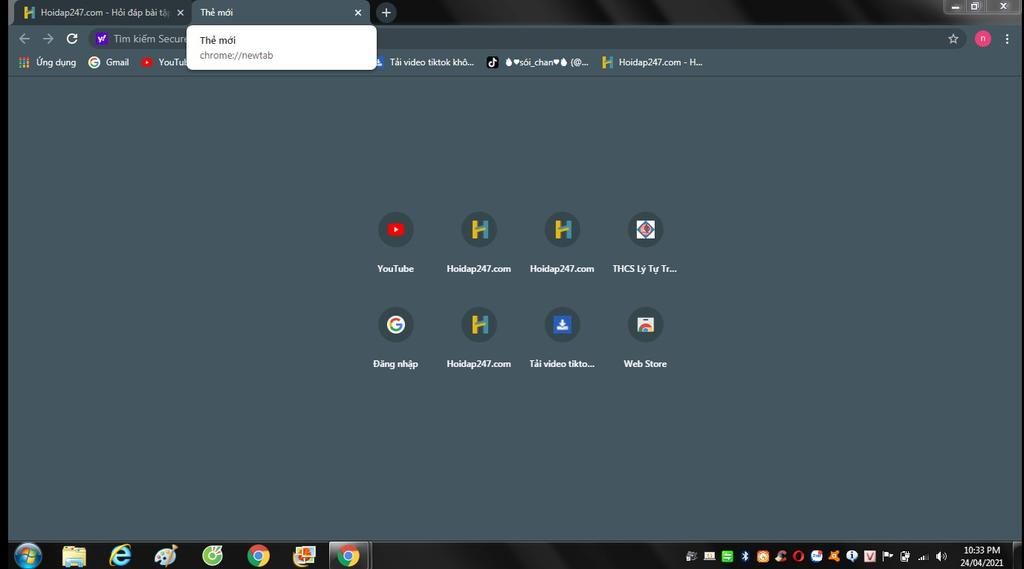This screenshot has width=1024, height=569.
Task: Click the Action Center flag icon
Action: click(888, 557)
